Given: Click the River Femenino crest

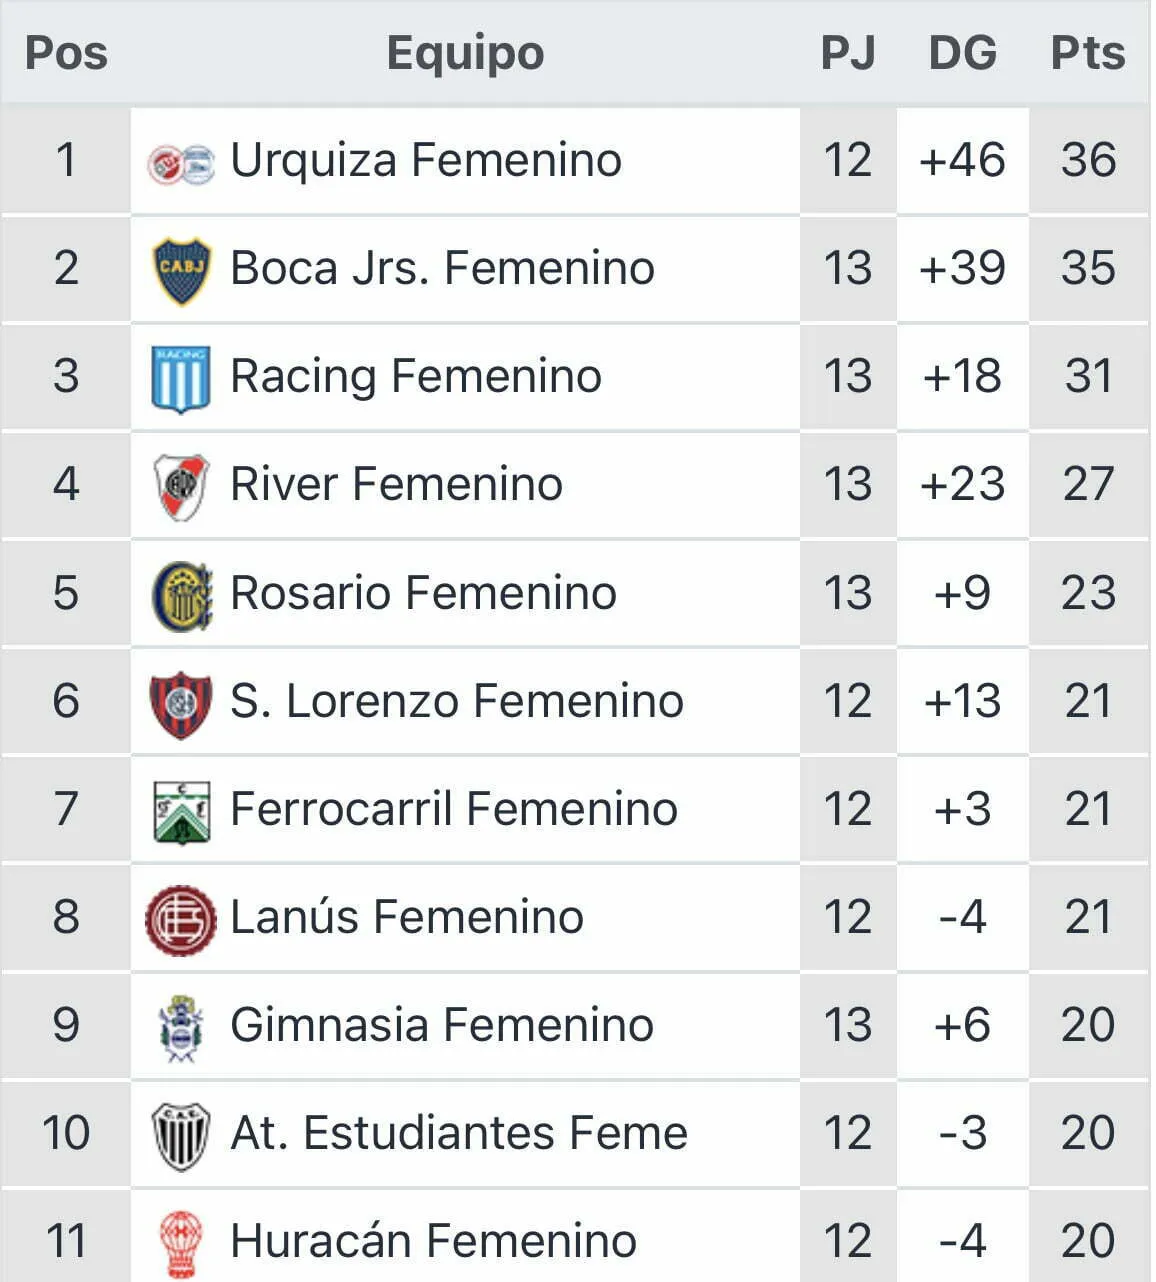Looking at the screenshot, I should [181, 486].
